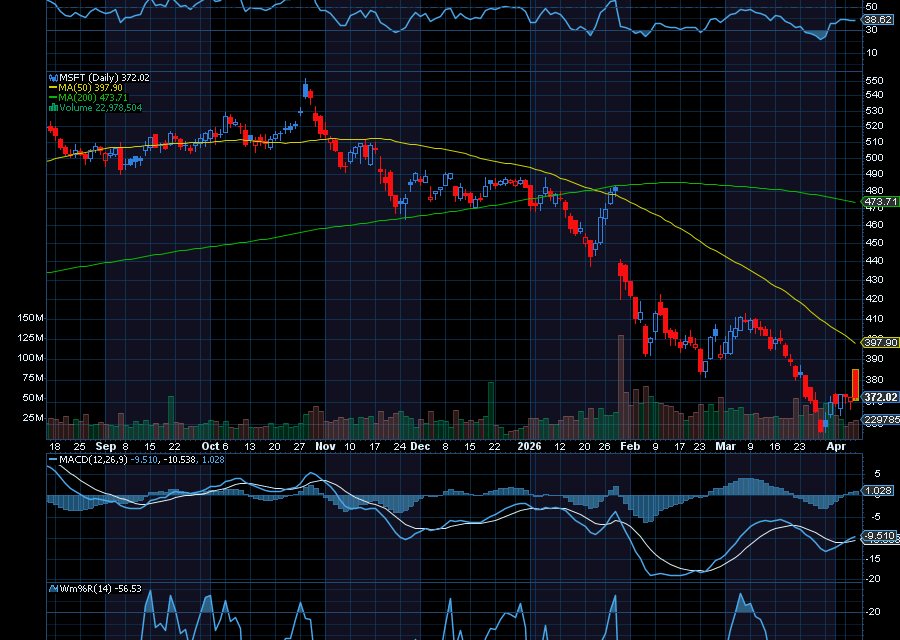Select the yellow MA(50) line indicator icon

coord(52,87)
